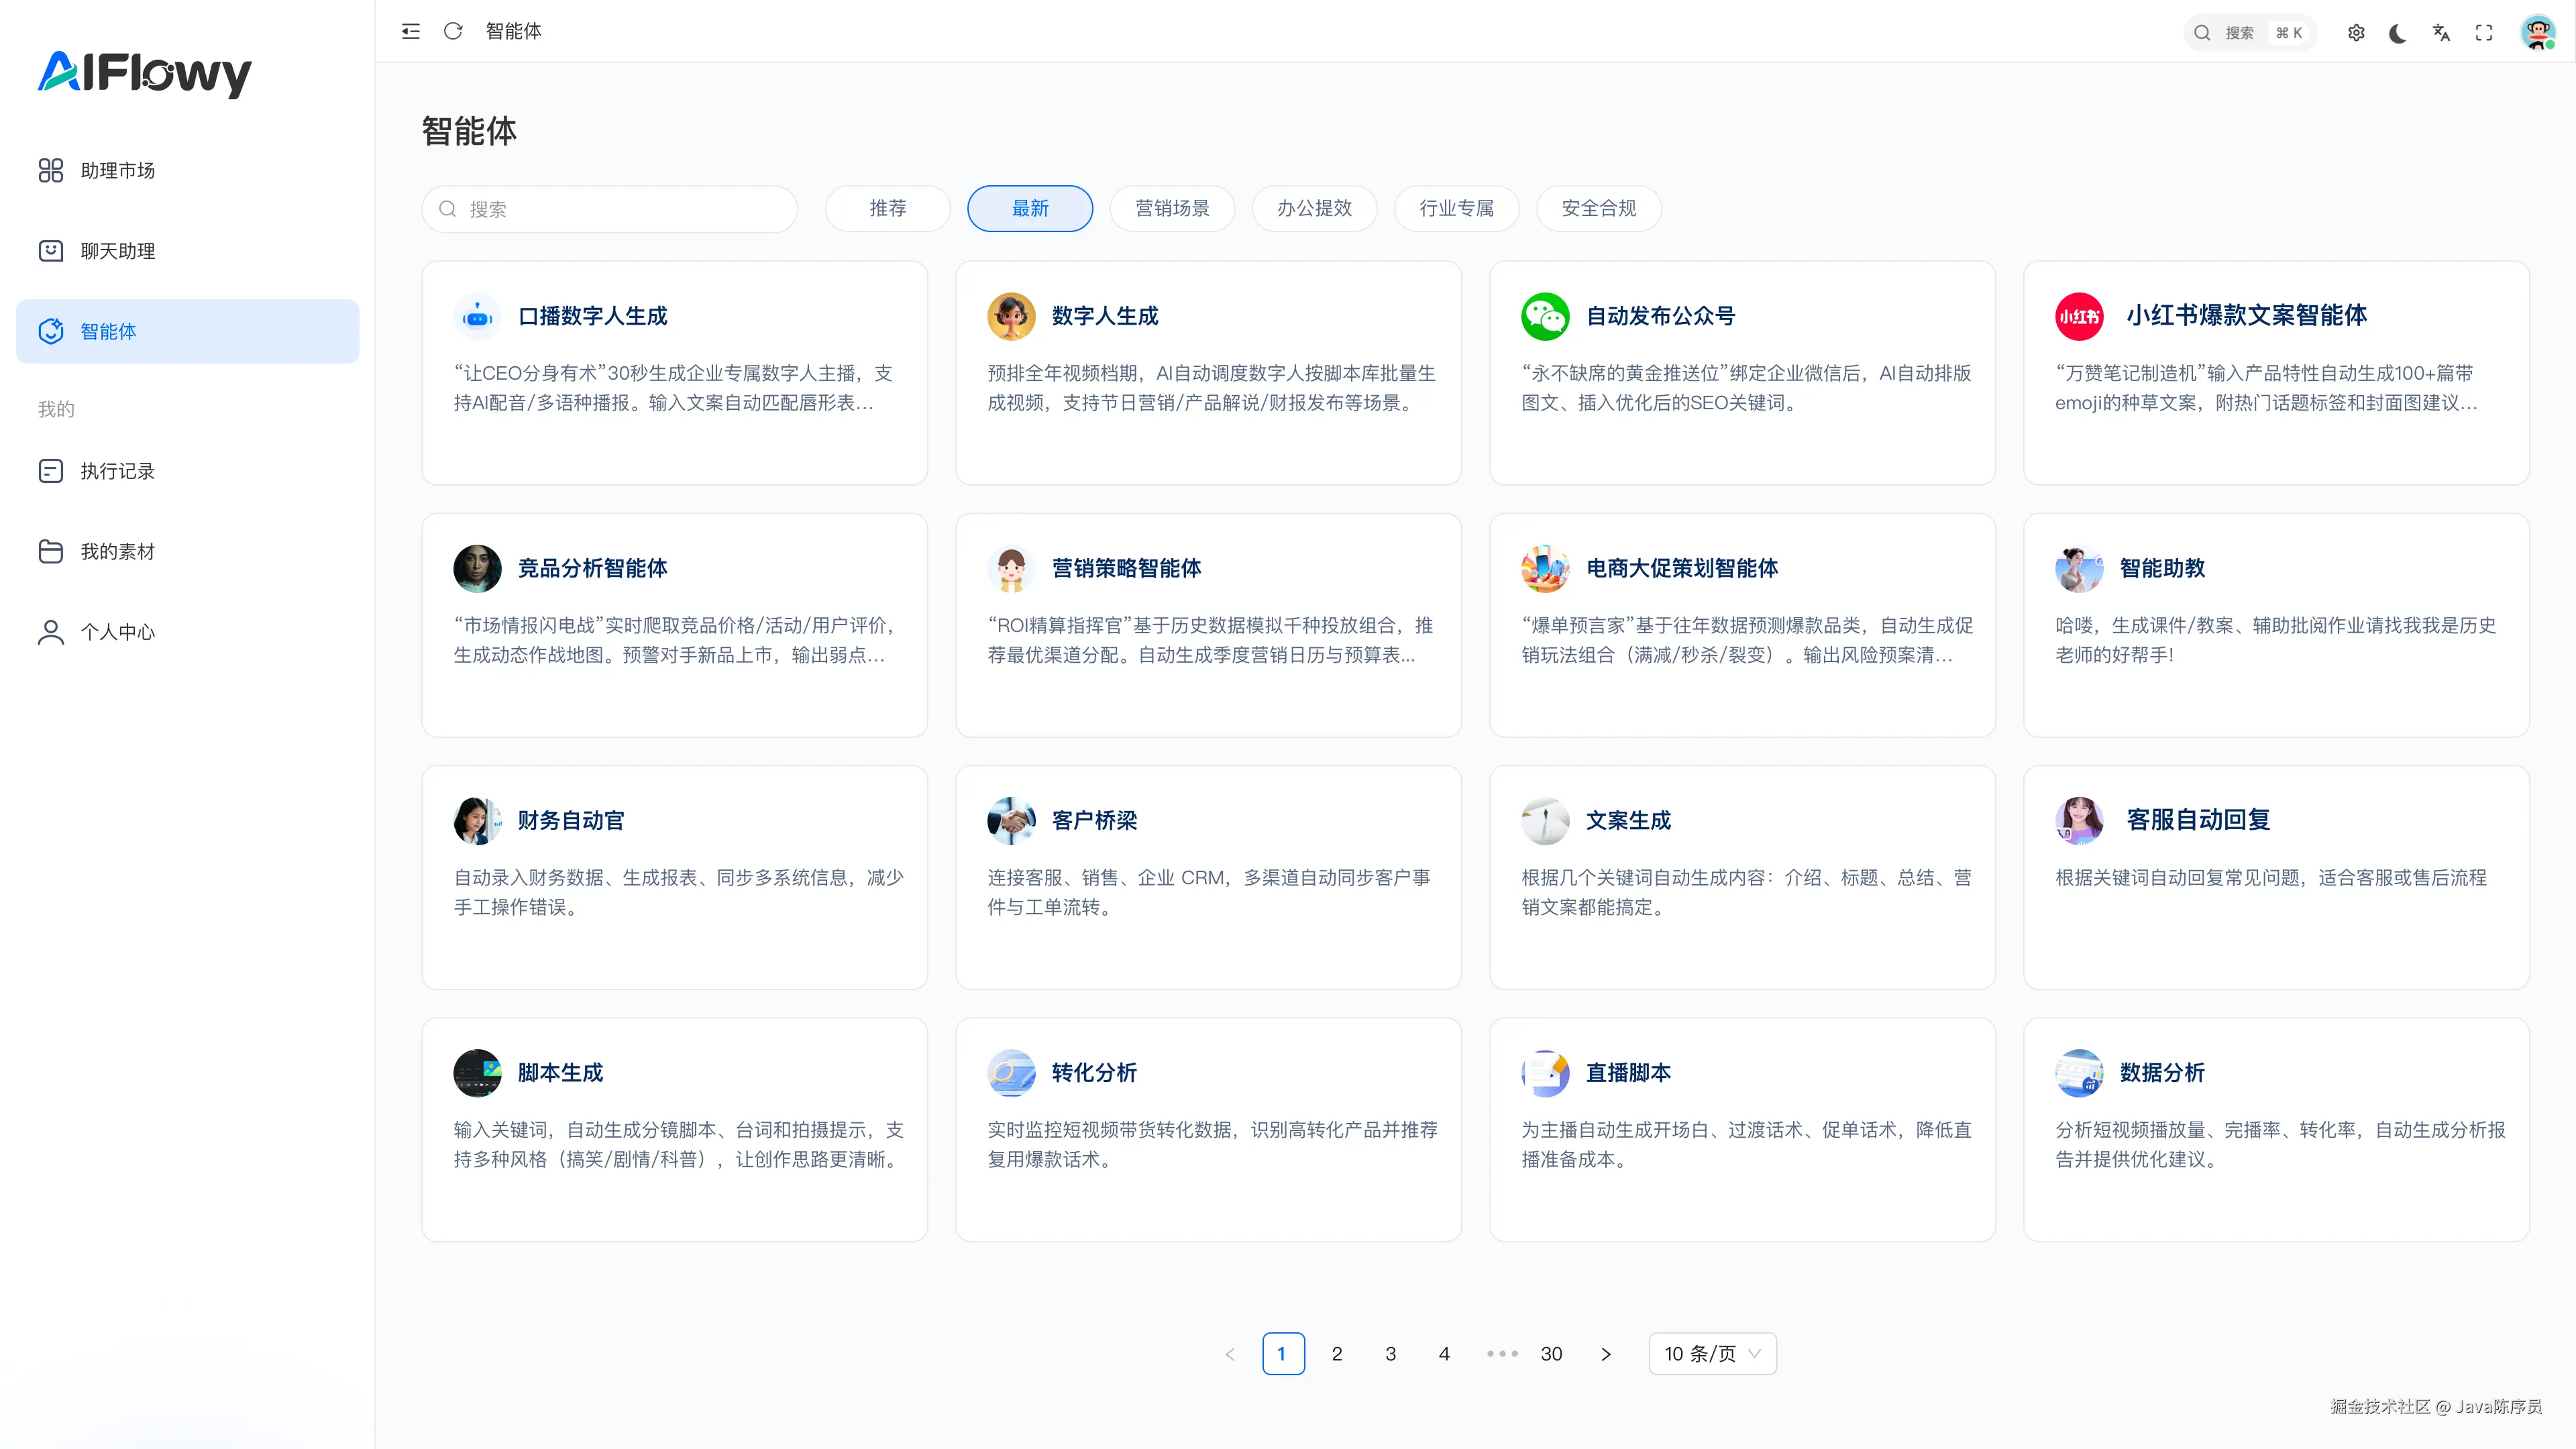Go to page 2
The height and width of the screenshot is (1449, 2576).
pyautogui.click(x=1337, y=1354)
